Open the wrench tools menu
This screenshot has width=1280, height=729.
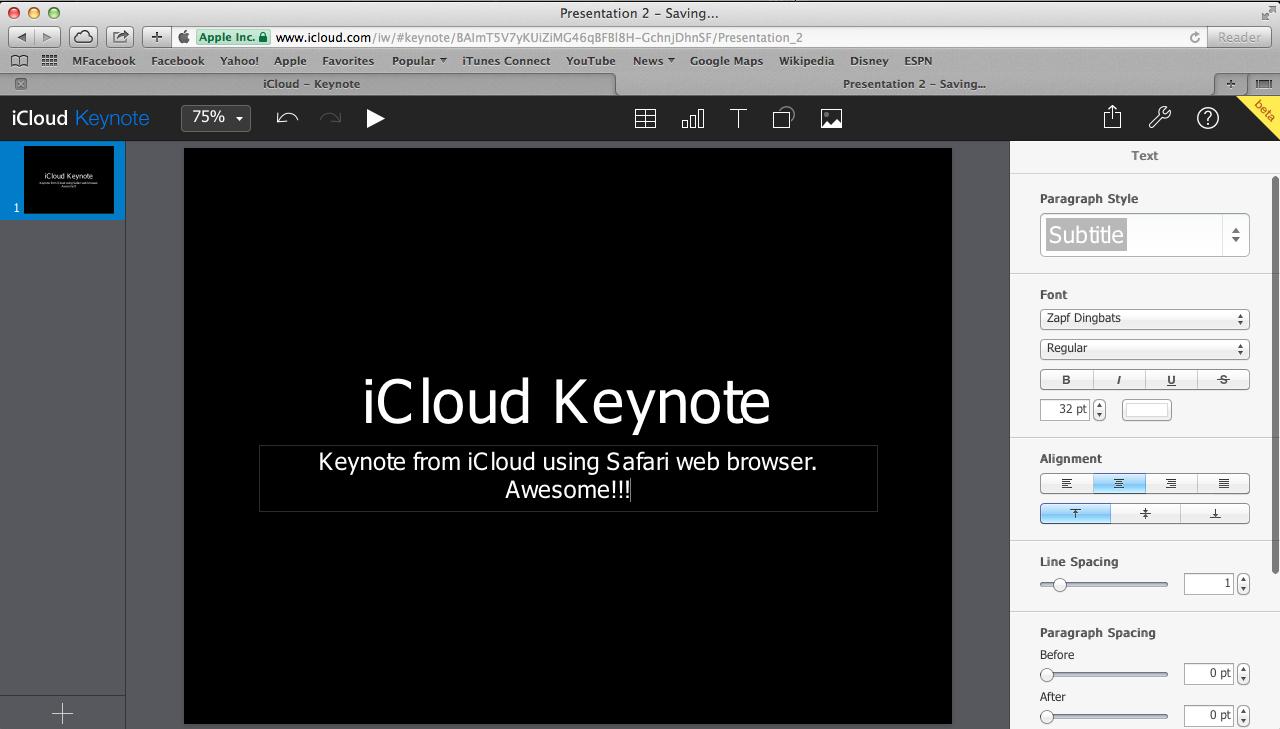[x=1160, y=118]
